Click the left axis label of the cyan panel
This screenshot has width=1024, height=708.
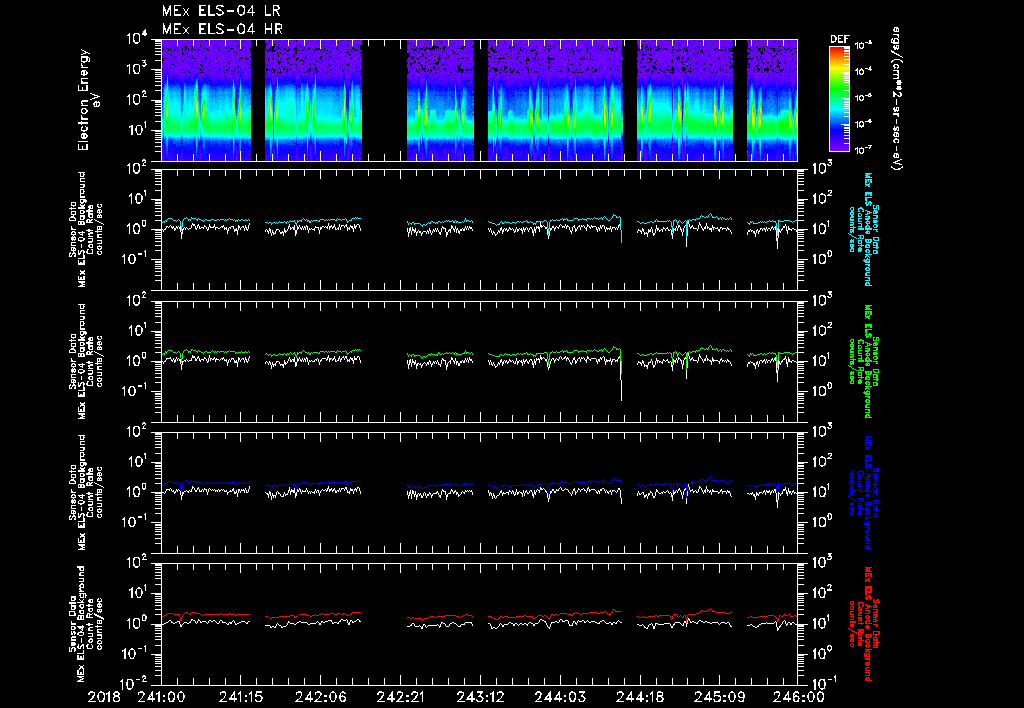point(86,229)
